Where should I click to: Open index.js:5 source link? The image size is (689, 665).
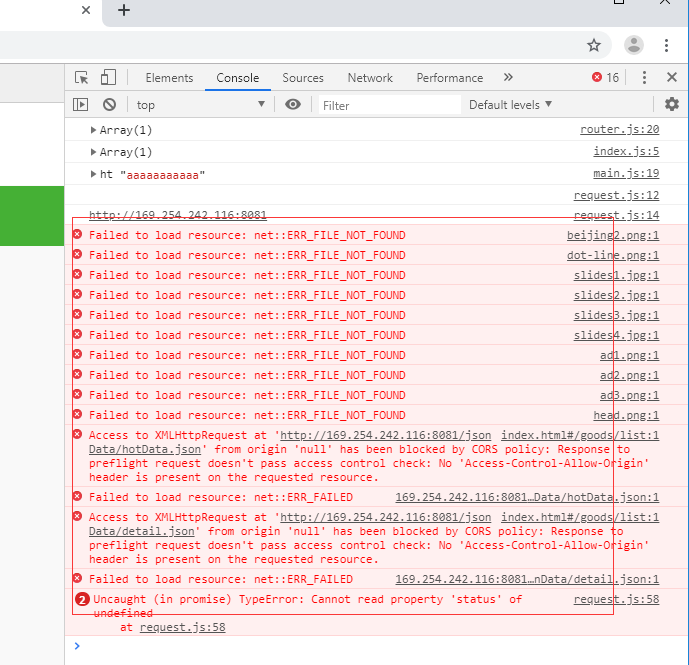click(626, 152)
